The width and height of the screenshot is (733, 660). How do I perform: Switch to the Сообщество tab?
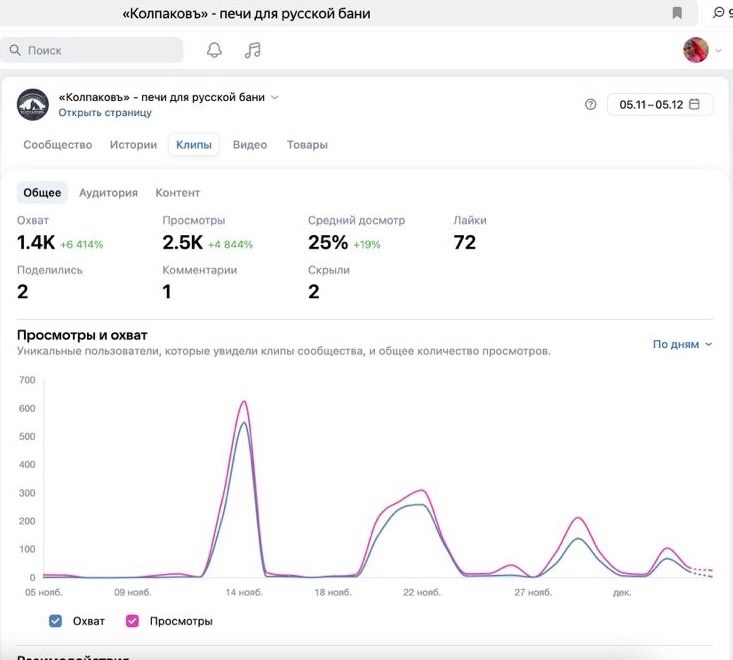tap(57, 145)
